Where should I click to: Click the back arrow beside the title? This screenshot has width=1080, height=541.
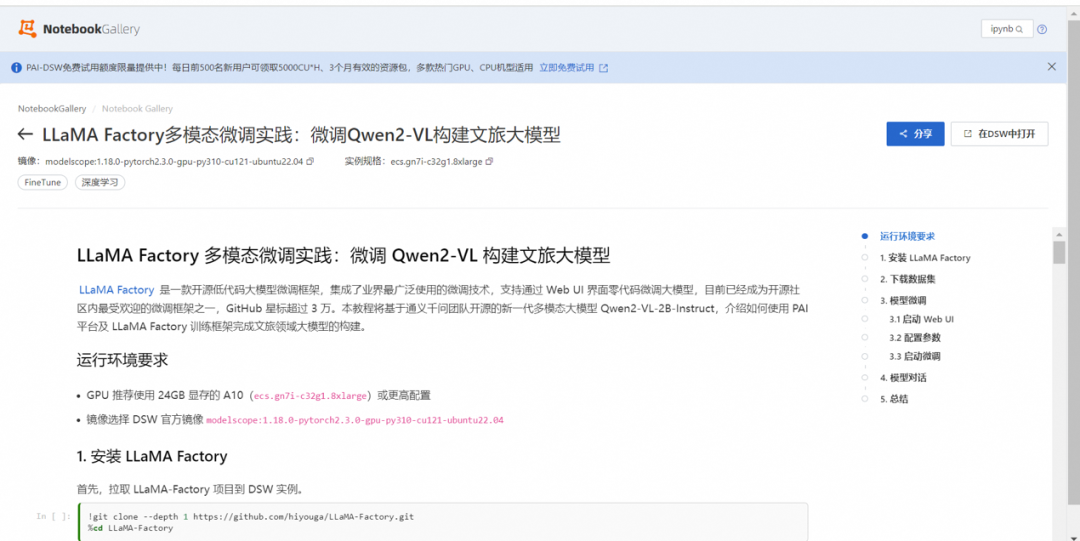pos(26,135)
